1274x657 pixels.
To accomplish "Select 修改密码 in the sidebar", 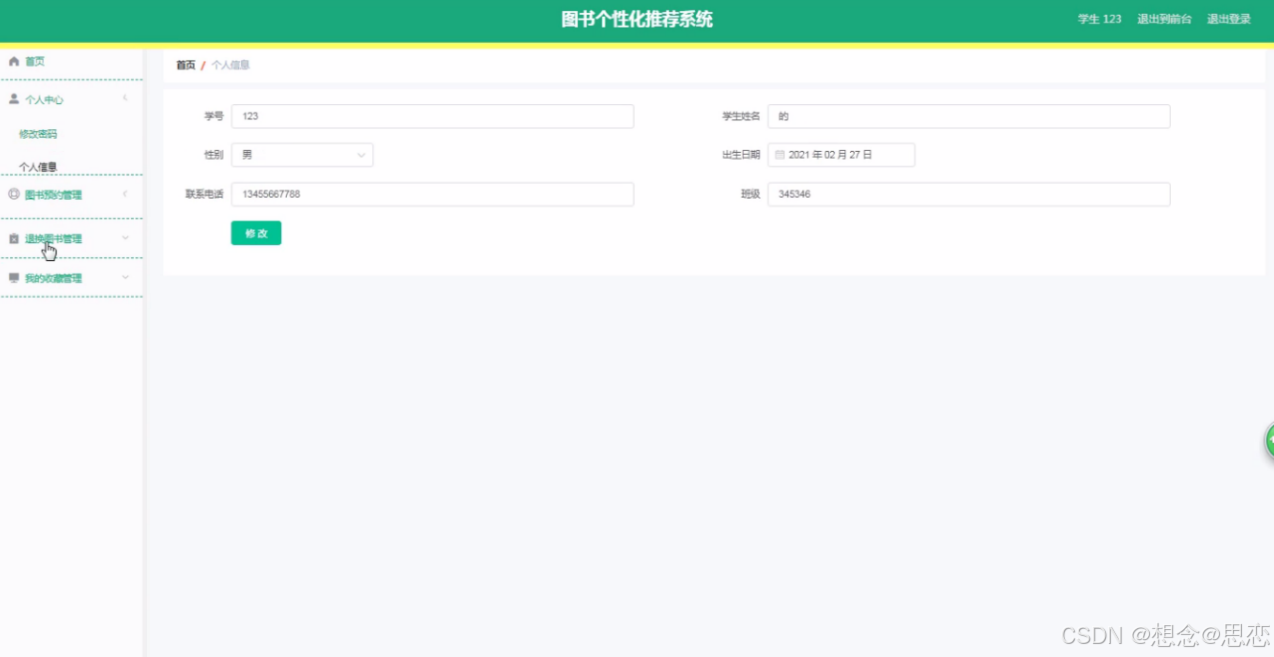I will coord(38,134).
